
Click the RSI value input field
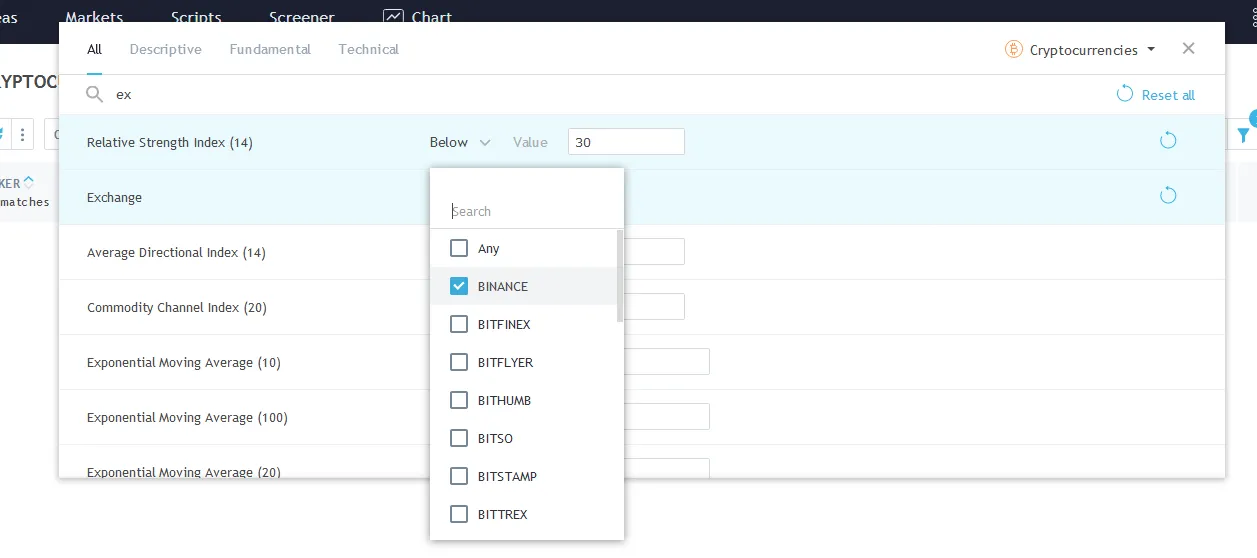[626, 142]
